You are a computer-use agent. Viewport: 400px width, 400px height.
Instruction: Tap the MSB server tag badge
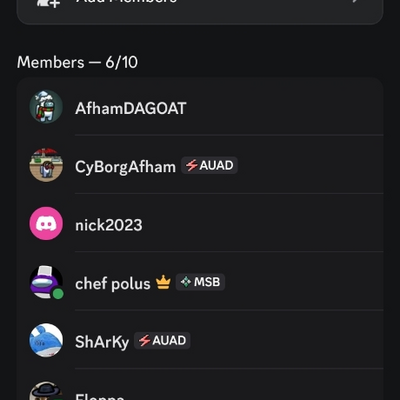click(x=200, y=282)
